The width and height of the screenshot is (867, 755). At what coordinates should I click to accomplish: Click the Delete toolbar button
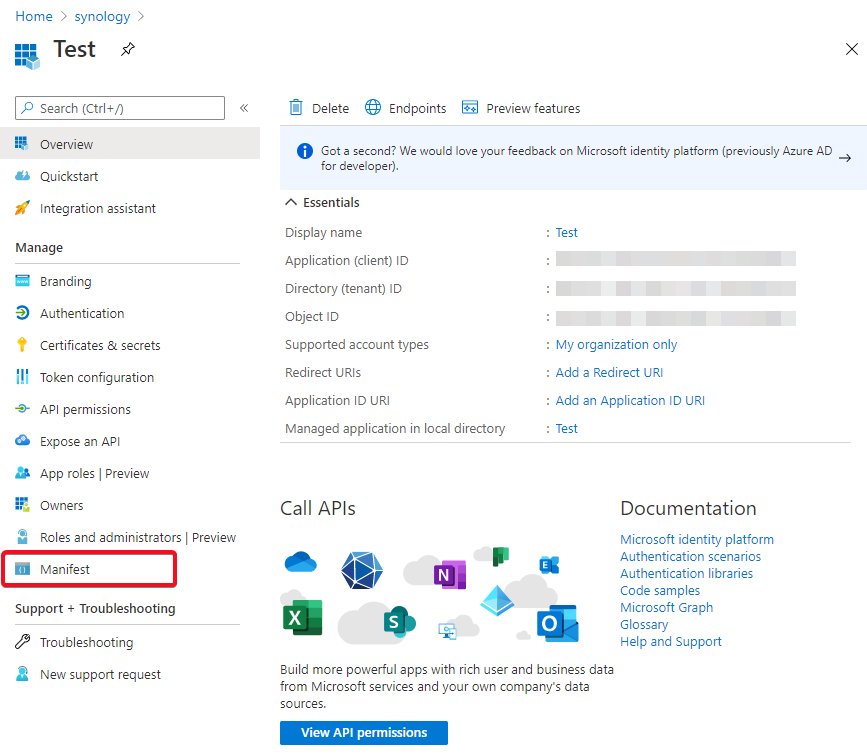319,108
